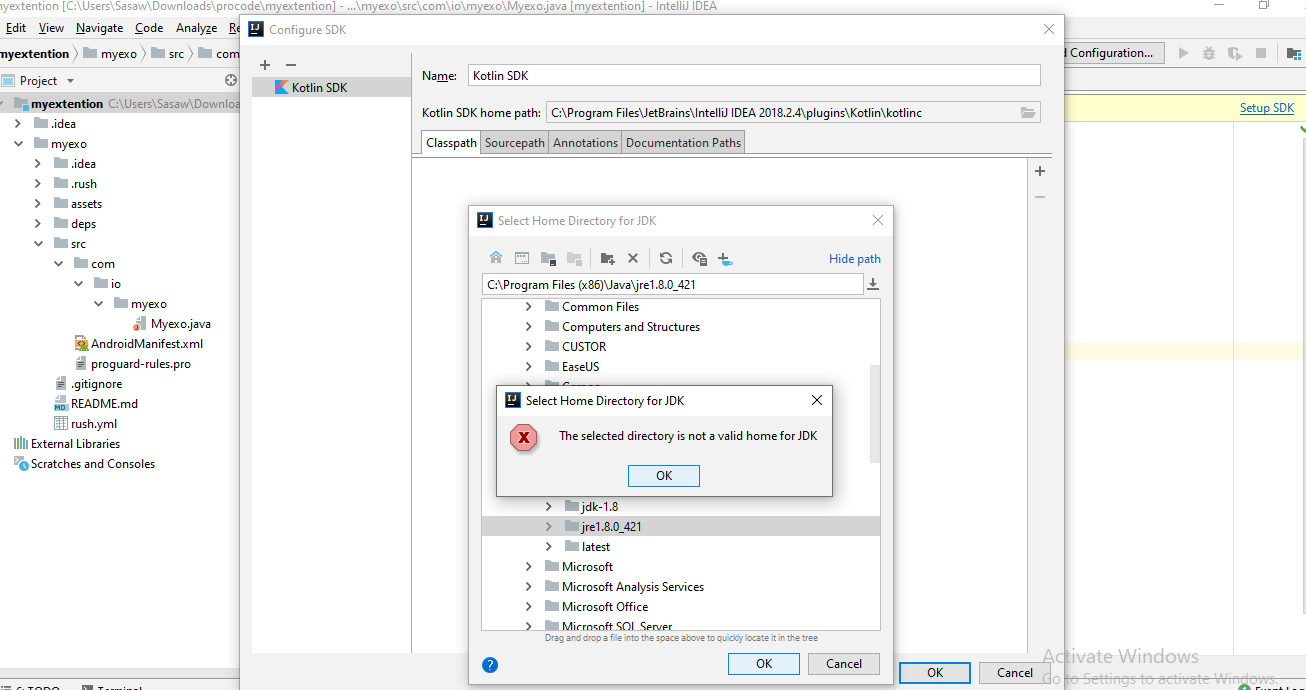Click the Hide path link
Image resolution: width=1306 pixels, height=690 pixels.
click(x=855, y=259)
